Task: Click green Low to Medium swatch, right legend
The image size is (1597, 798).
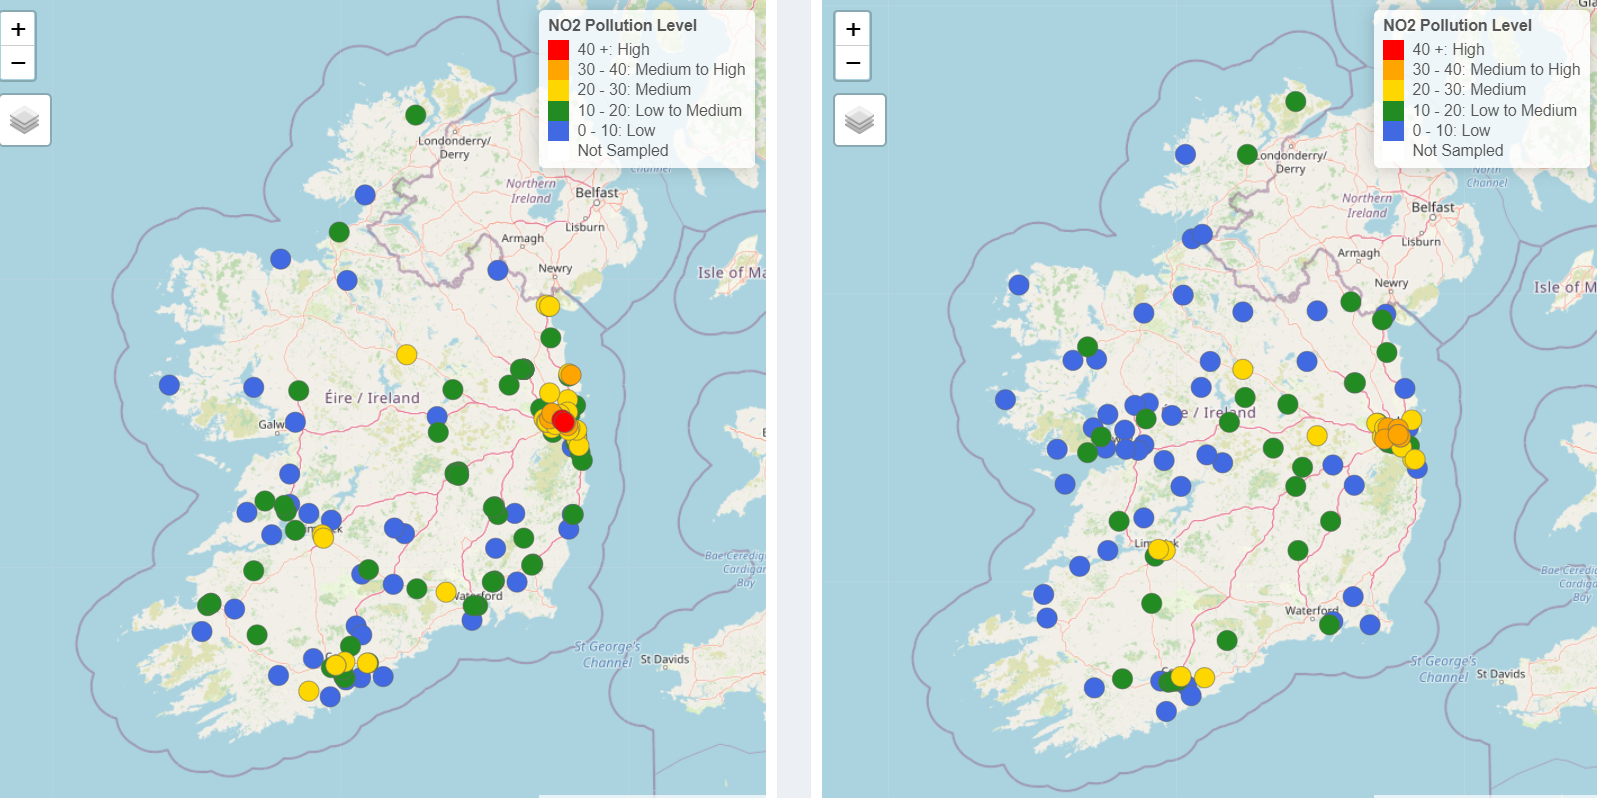Action: [x=1393, y=111]
